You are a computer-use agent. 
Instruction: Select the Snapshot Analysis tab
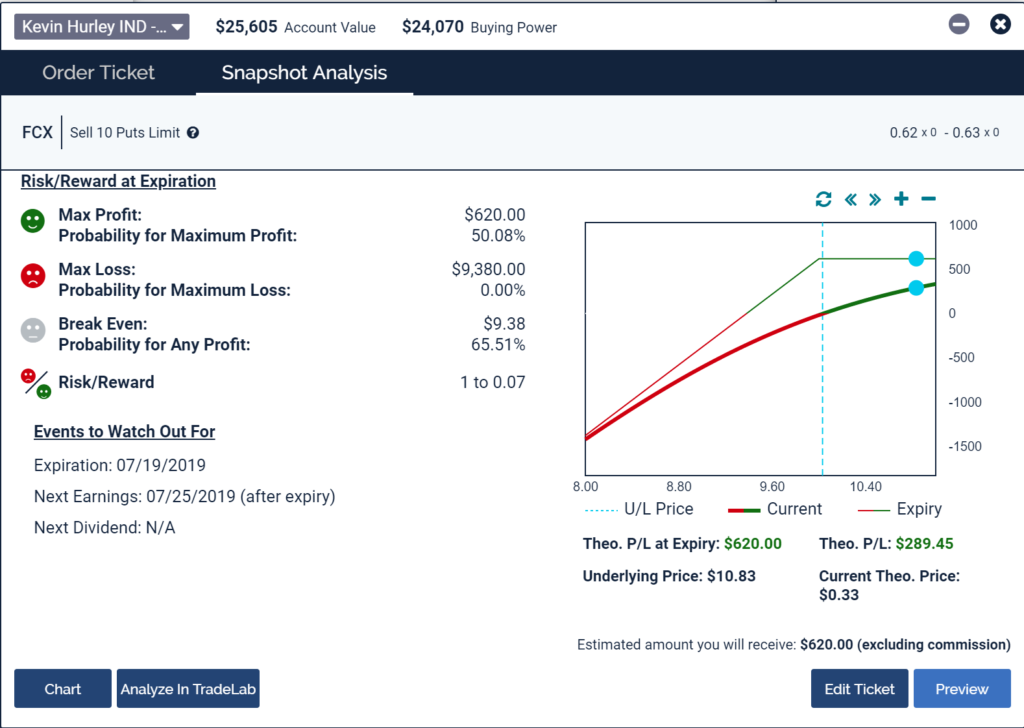(304, 73)
